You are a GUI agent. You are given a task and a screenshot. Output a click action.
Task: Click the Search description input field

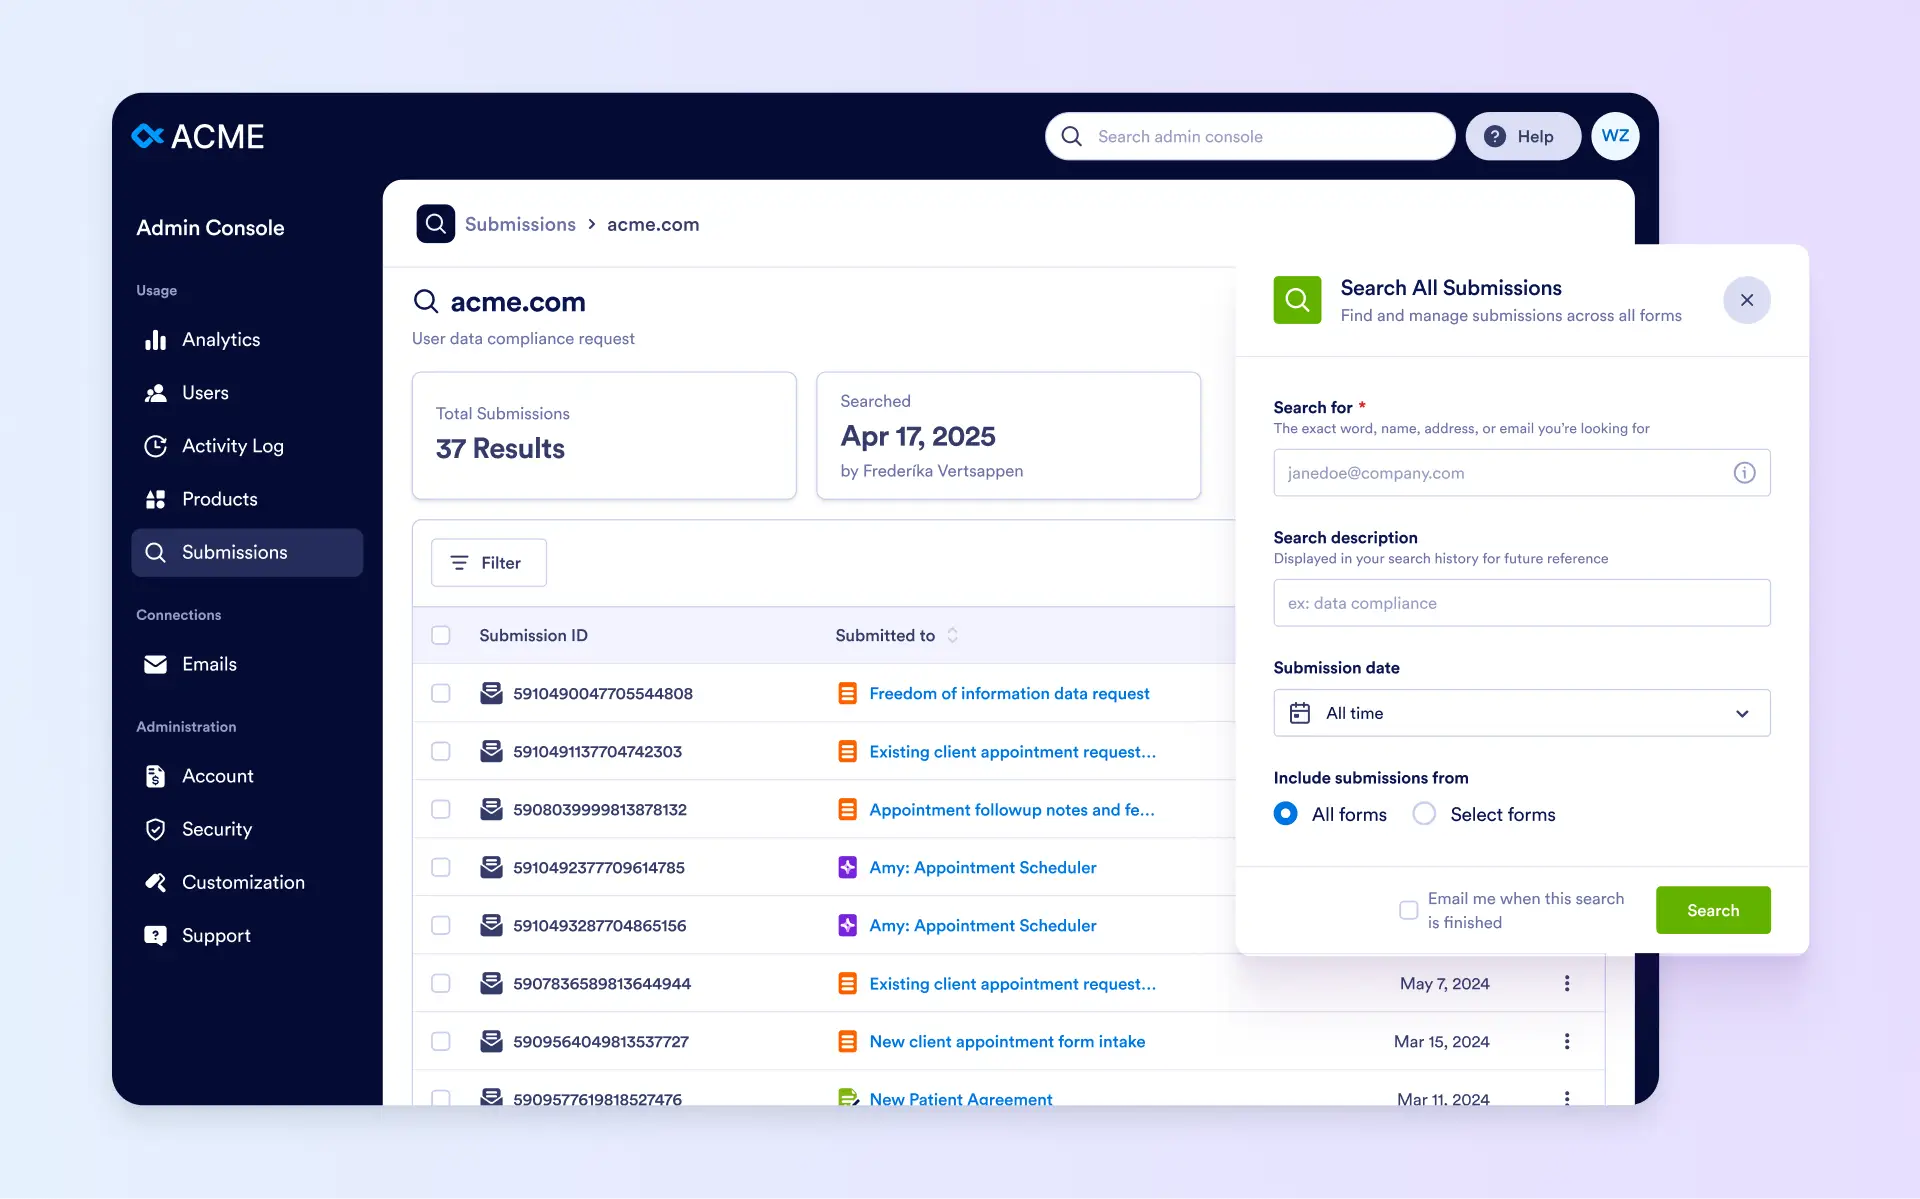1521,603
